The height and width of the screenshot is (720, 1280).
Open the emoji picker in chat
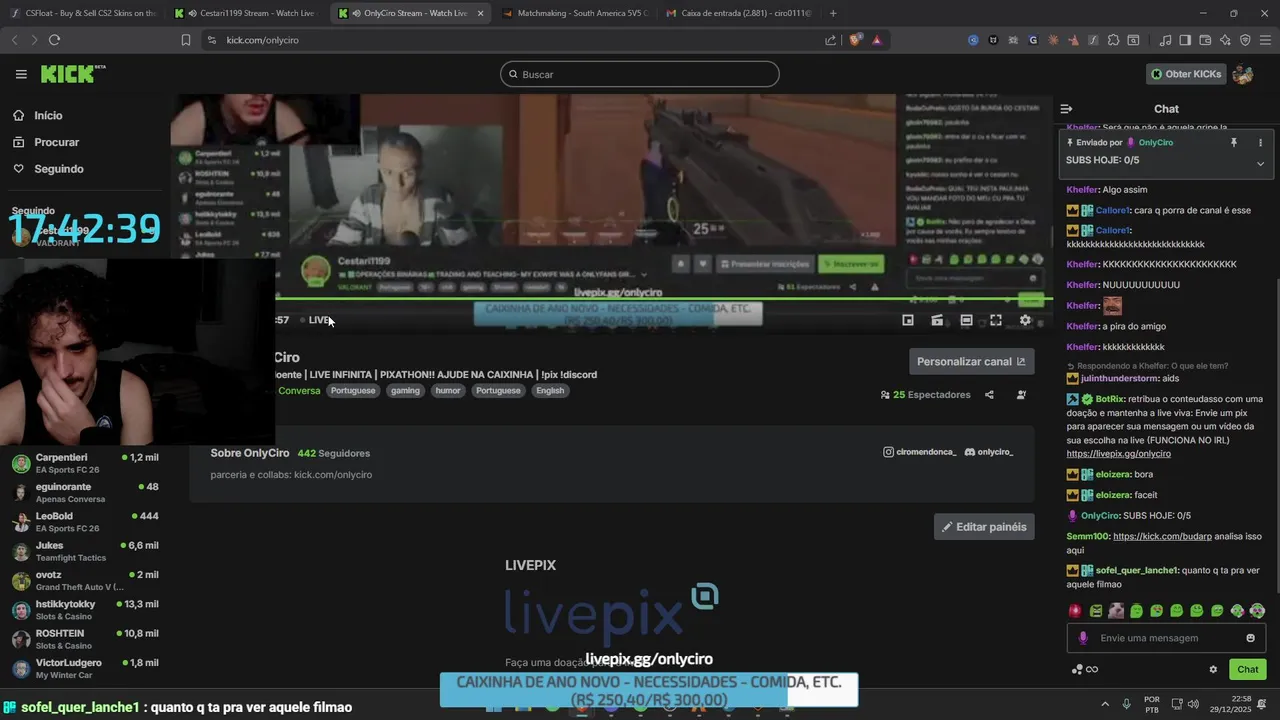click(x=1250, y=638)
